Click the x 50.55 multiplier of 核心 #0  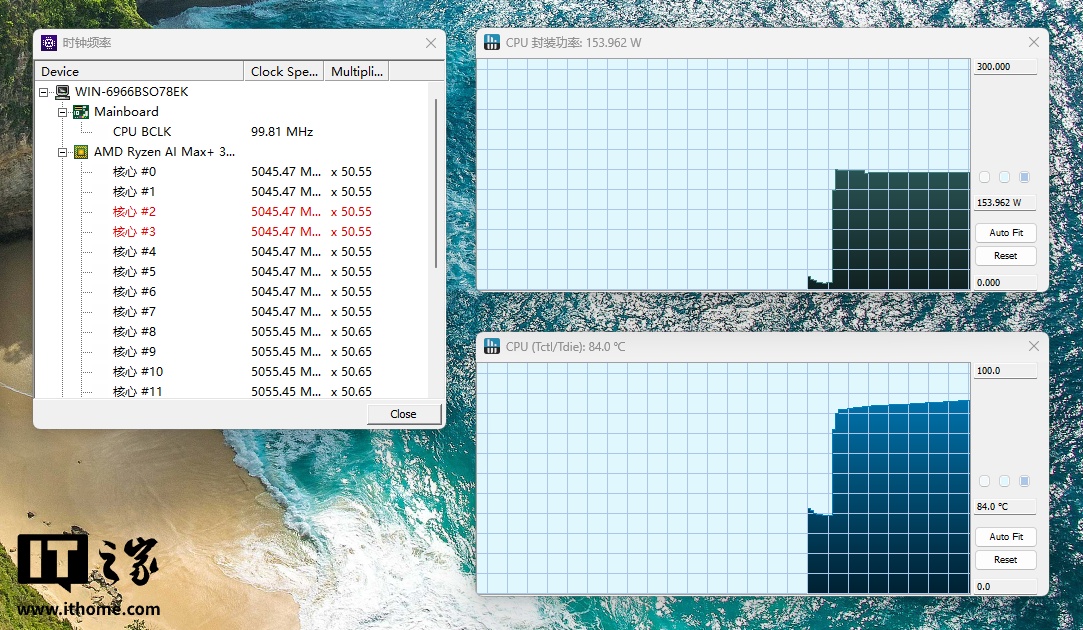point(352,172)
